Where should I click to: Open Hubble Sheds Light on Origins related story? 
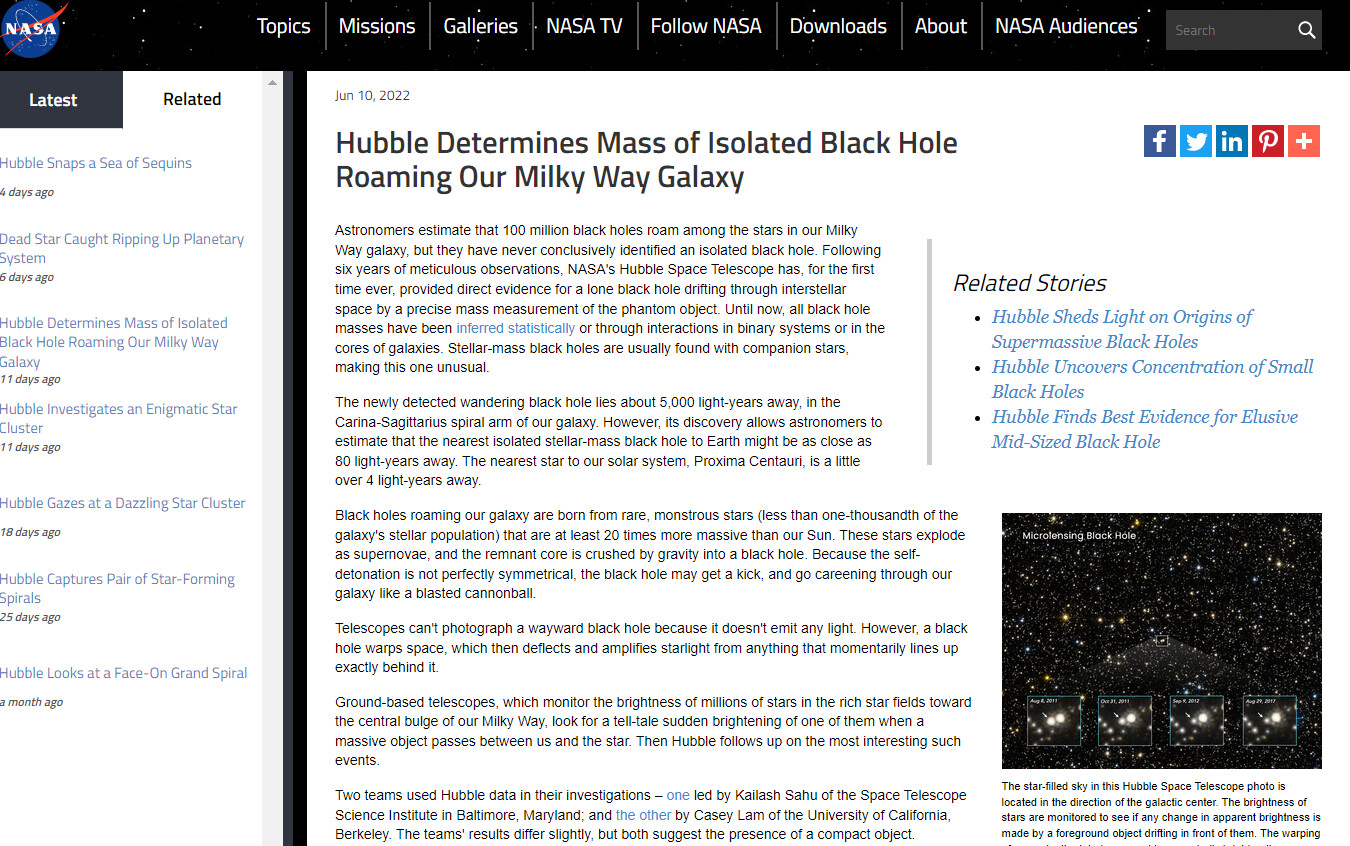click(x=1121, y=329)
